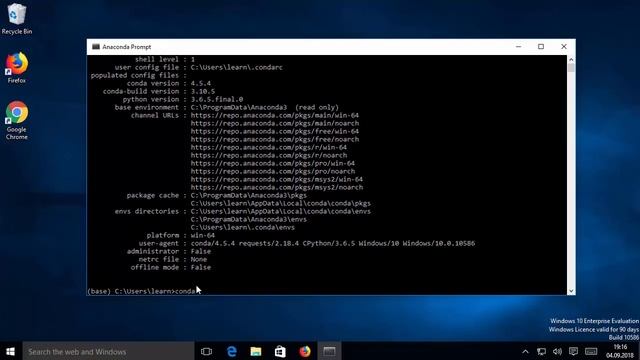Click the 'offline mode : False' line
This screenshot has width=640, height=360.
coord(171,267)
